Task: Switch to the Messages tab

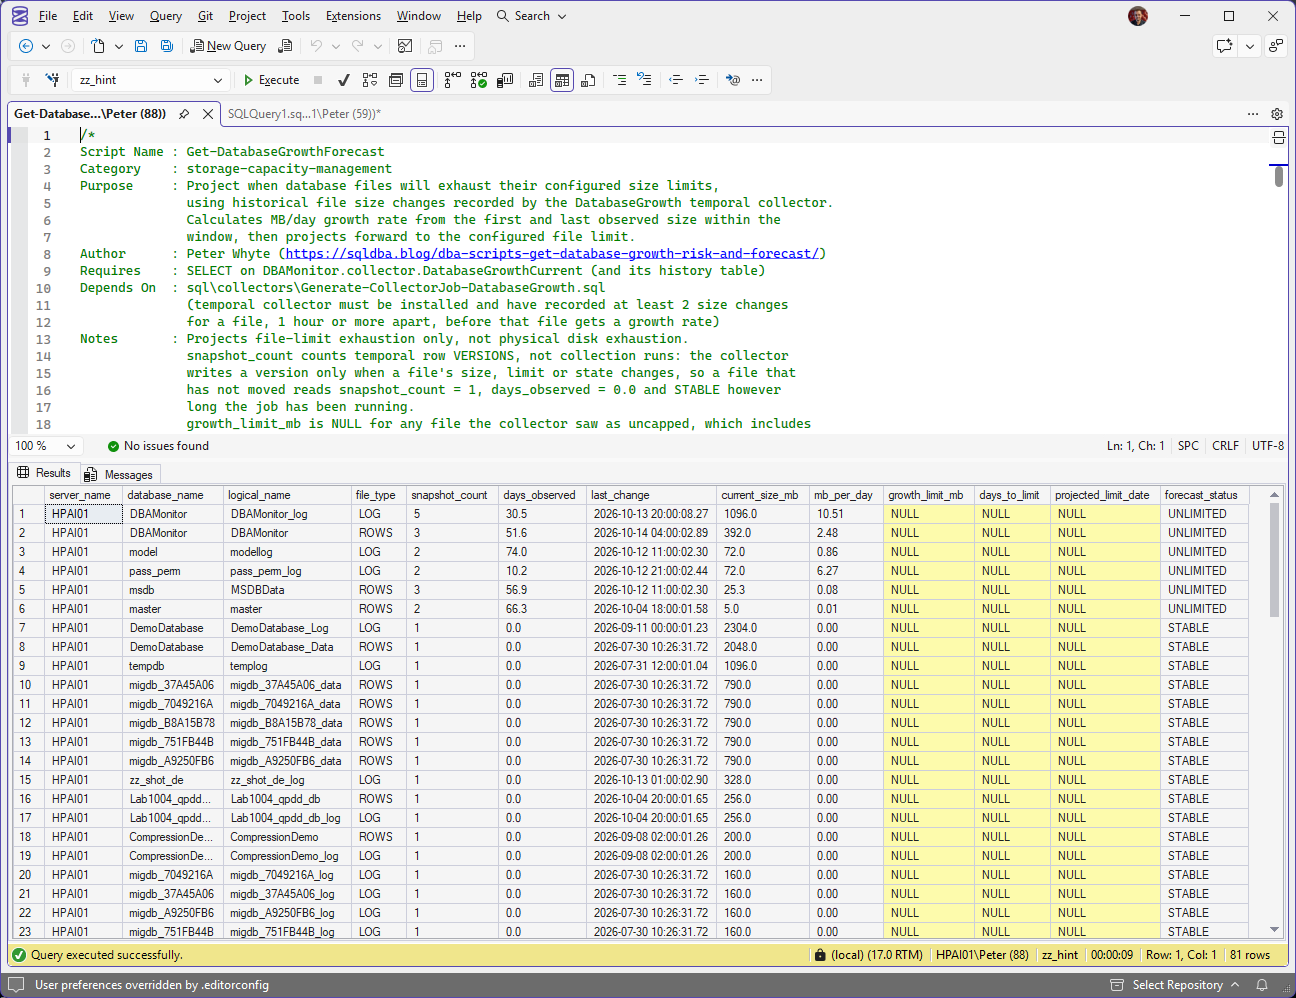Action: click(120, 475)
